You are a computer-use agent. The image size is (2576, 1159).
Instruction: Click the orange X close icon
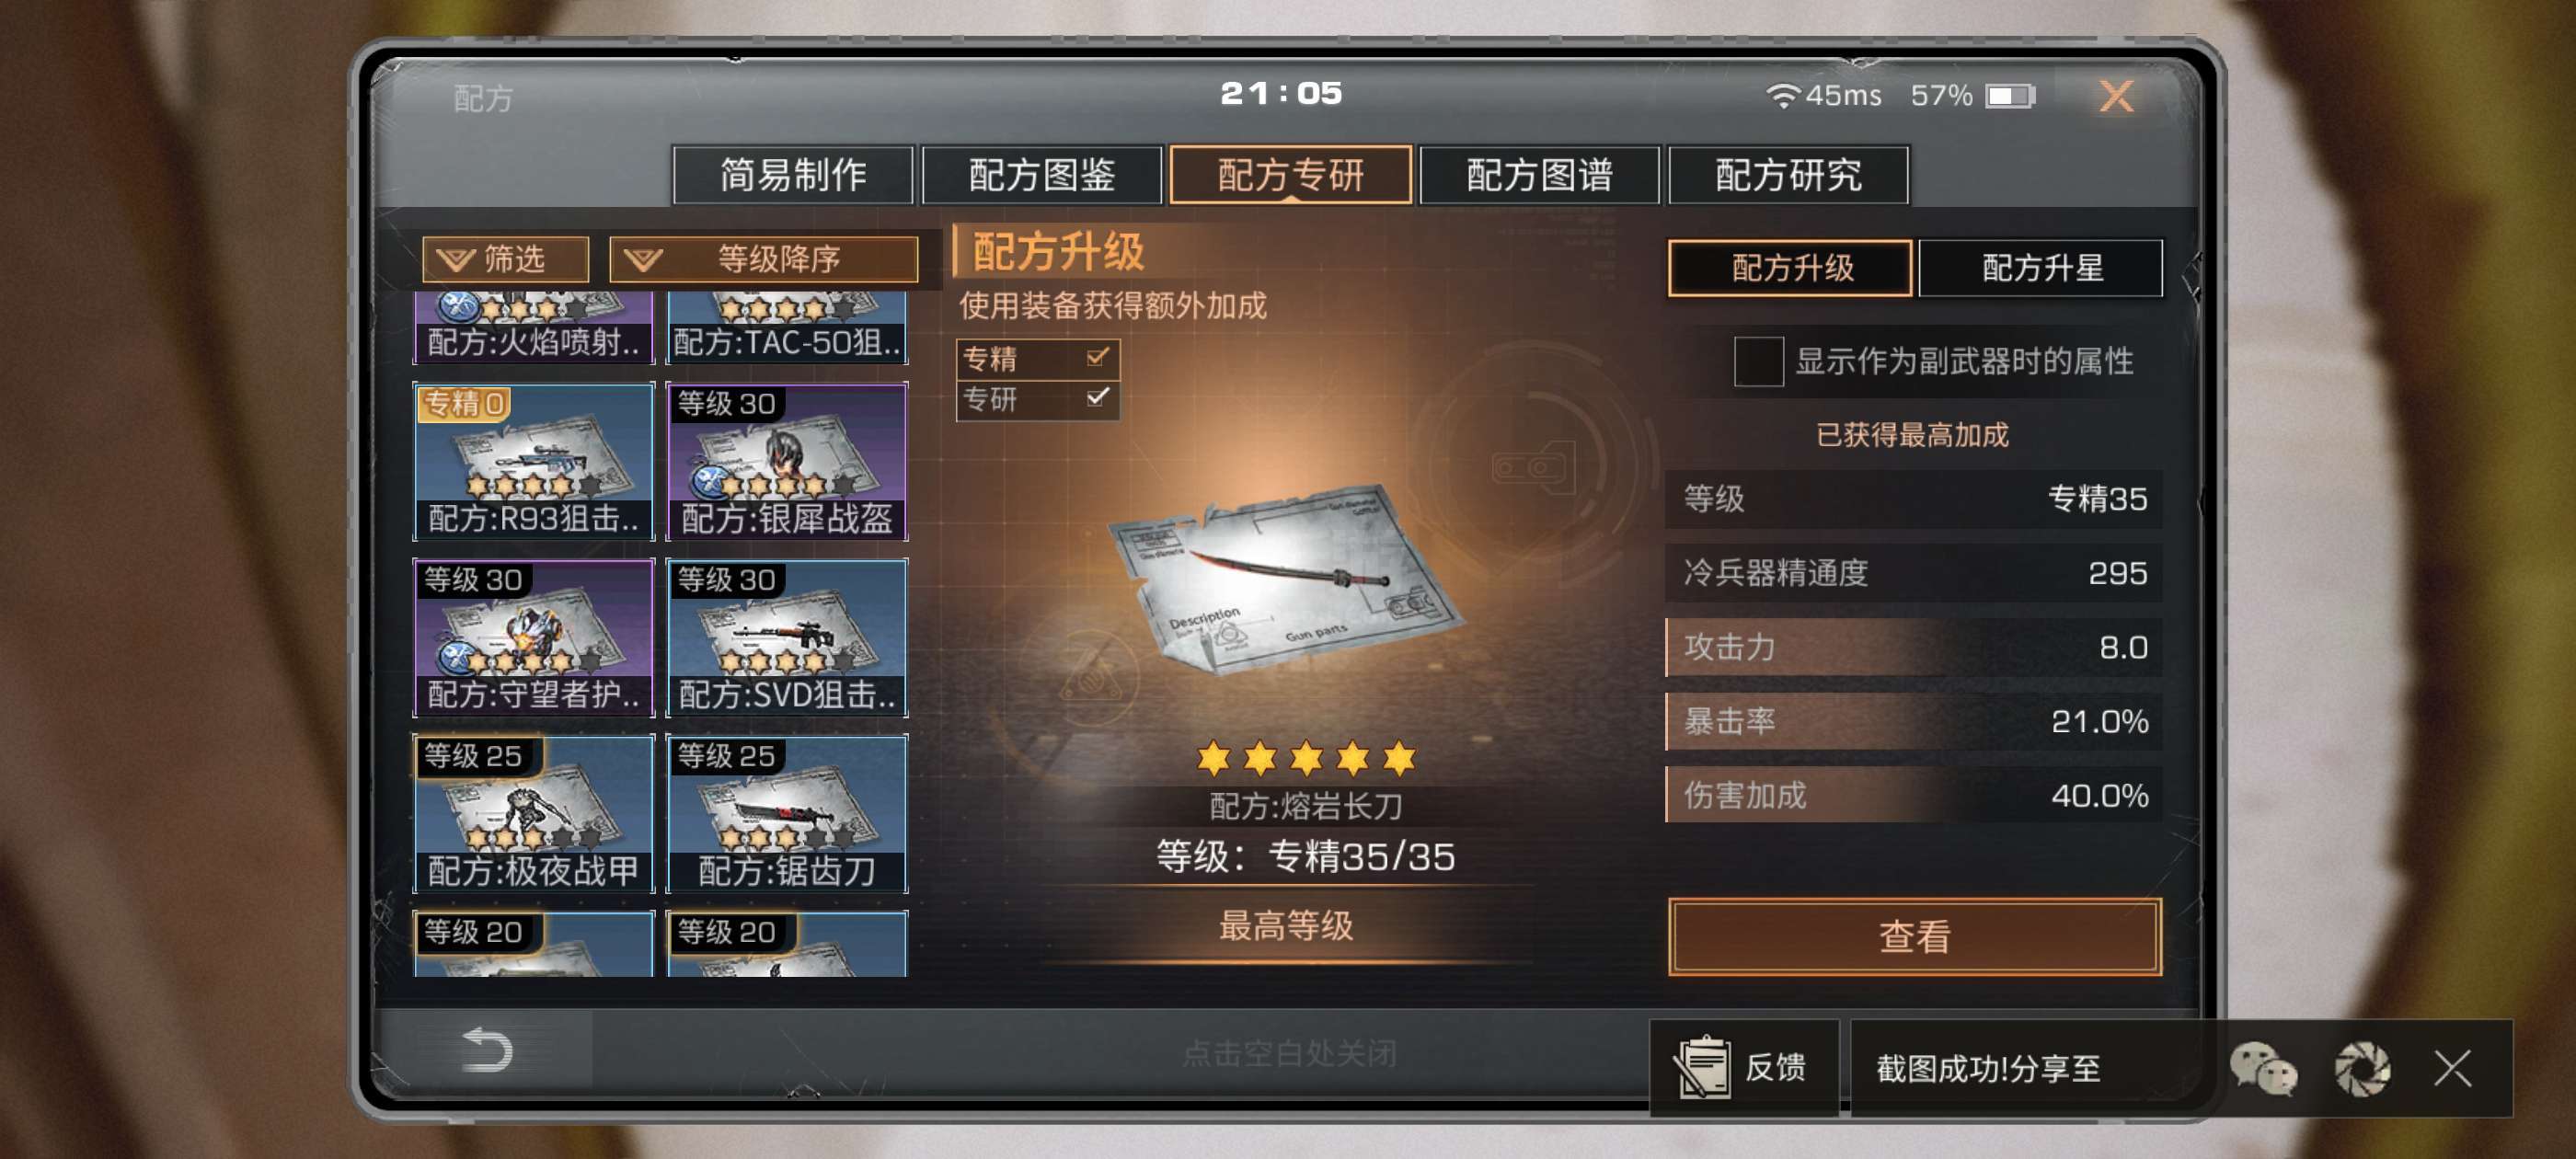coord(2115,97)
